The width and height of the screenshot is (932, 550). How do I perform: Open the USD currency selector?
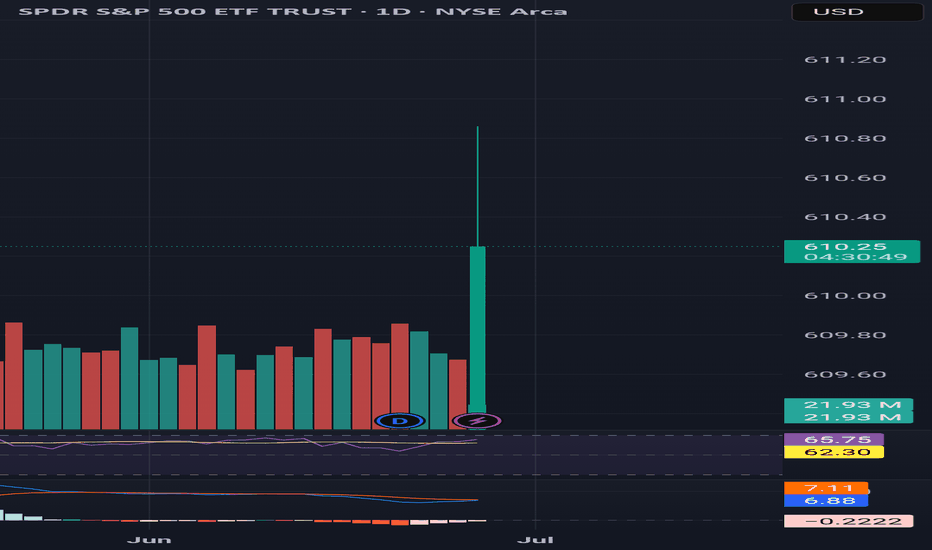click(857, 11)
